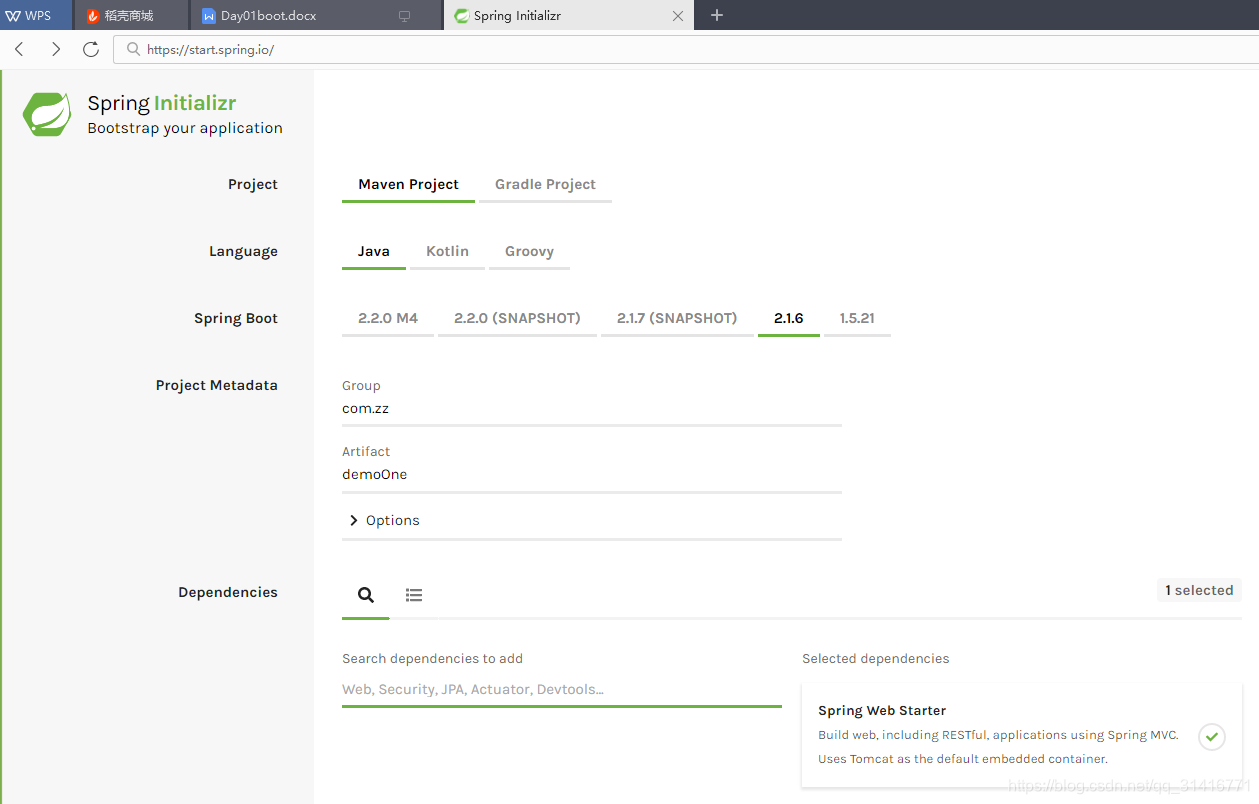Screen dimensions: 1259x804
Task: Reload the page with refresh icon
Action: (91, 49)
